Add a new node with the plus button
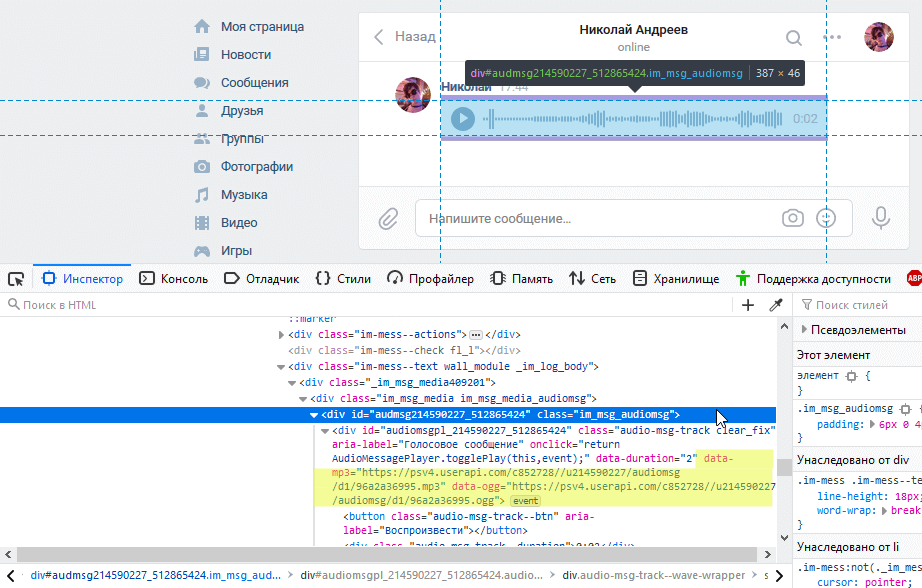 (748, 305)
